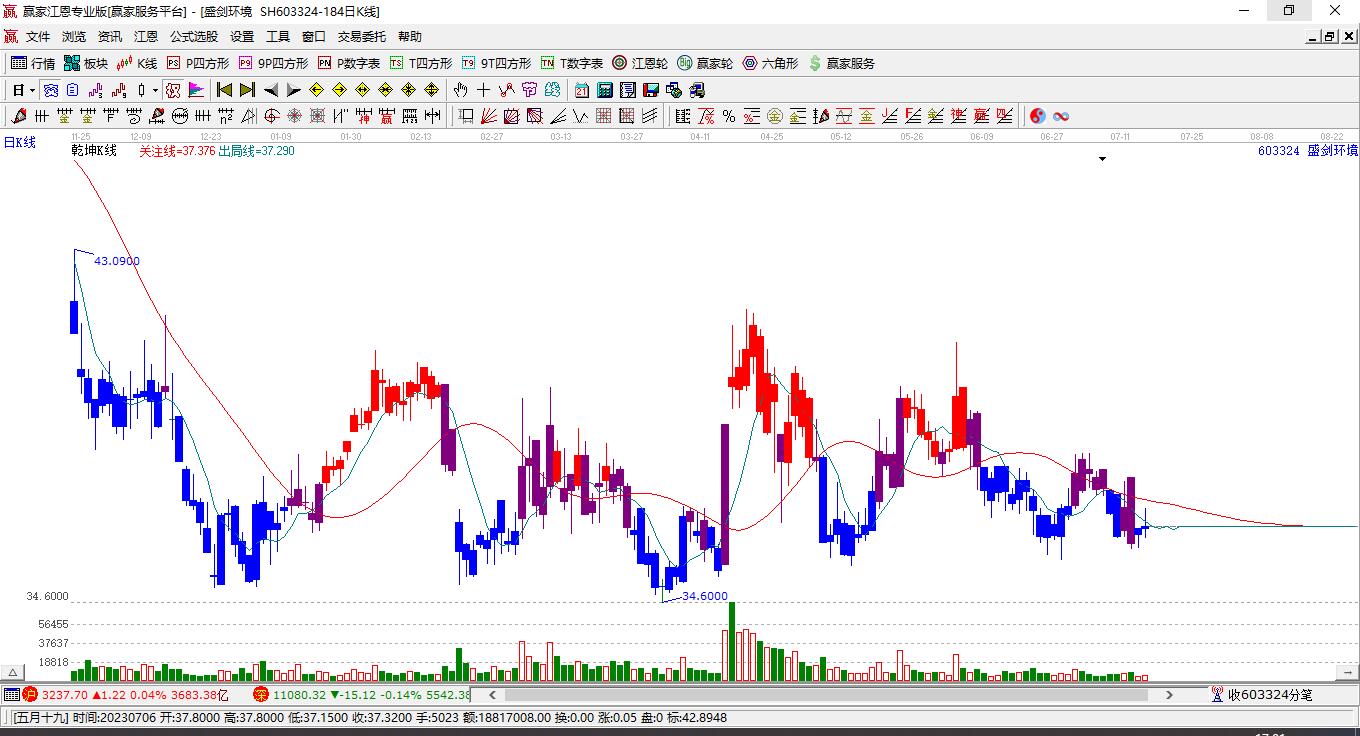
Task: Open the 9P四方形 tool
Action: coord(272,63)
